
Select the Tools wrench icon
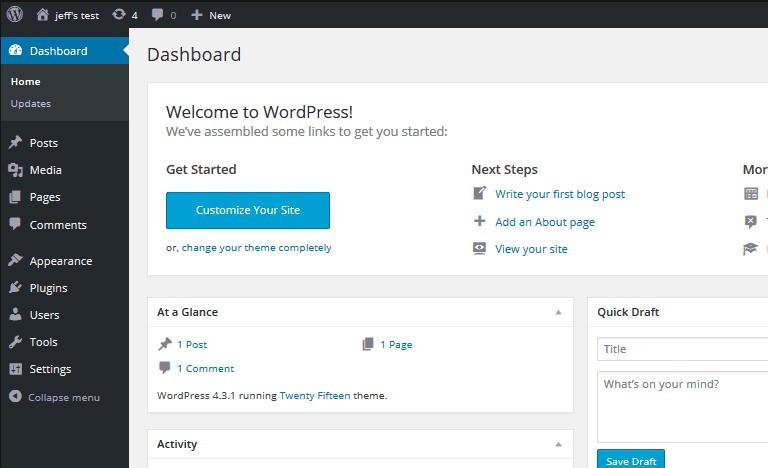pyautogui.click(x=15, y=342)
